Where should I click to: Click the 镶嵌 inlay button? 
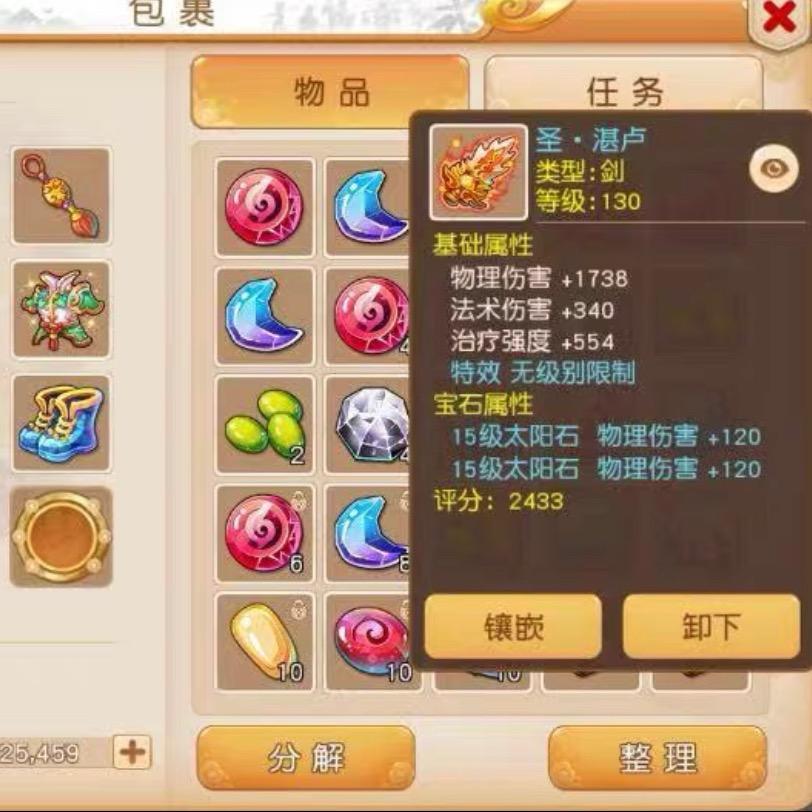point(513,627)
